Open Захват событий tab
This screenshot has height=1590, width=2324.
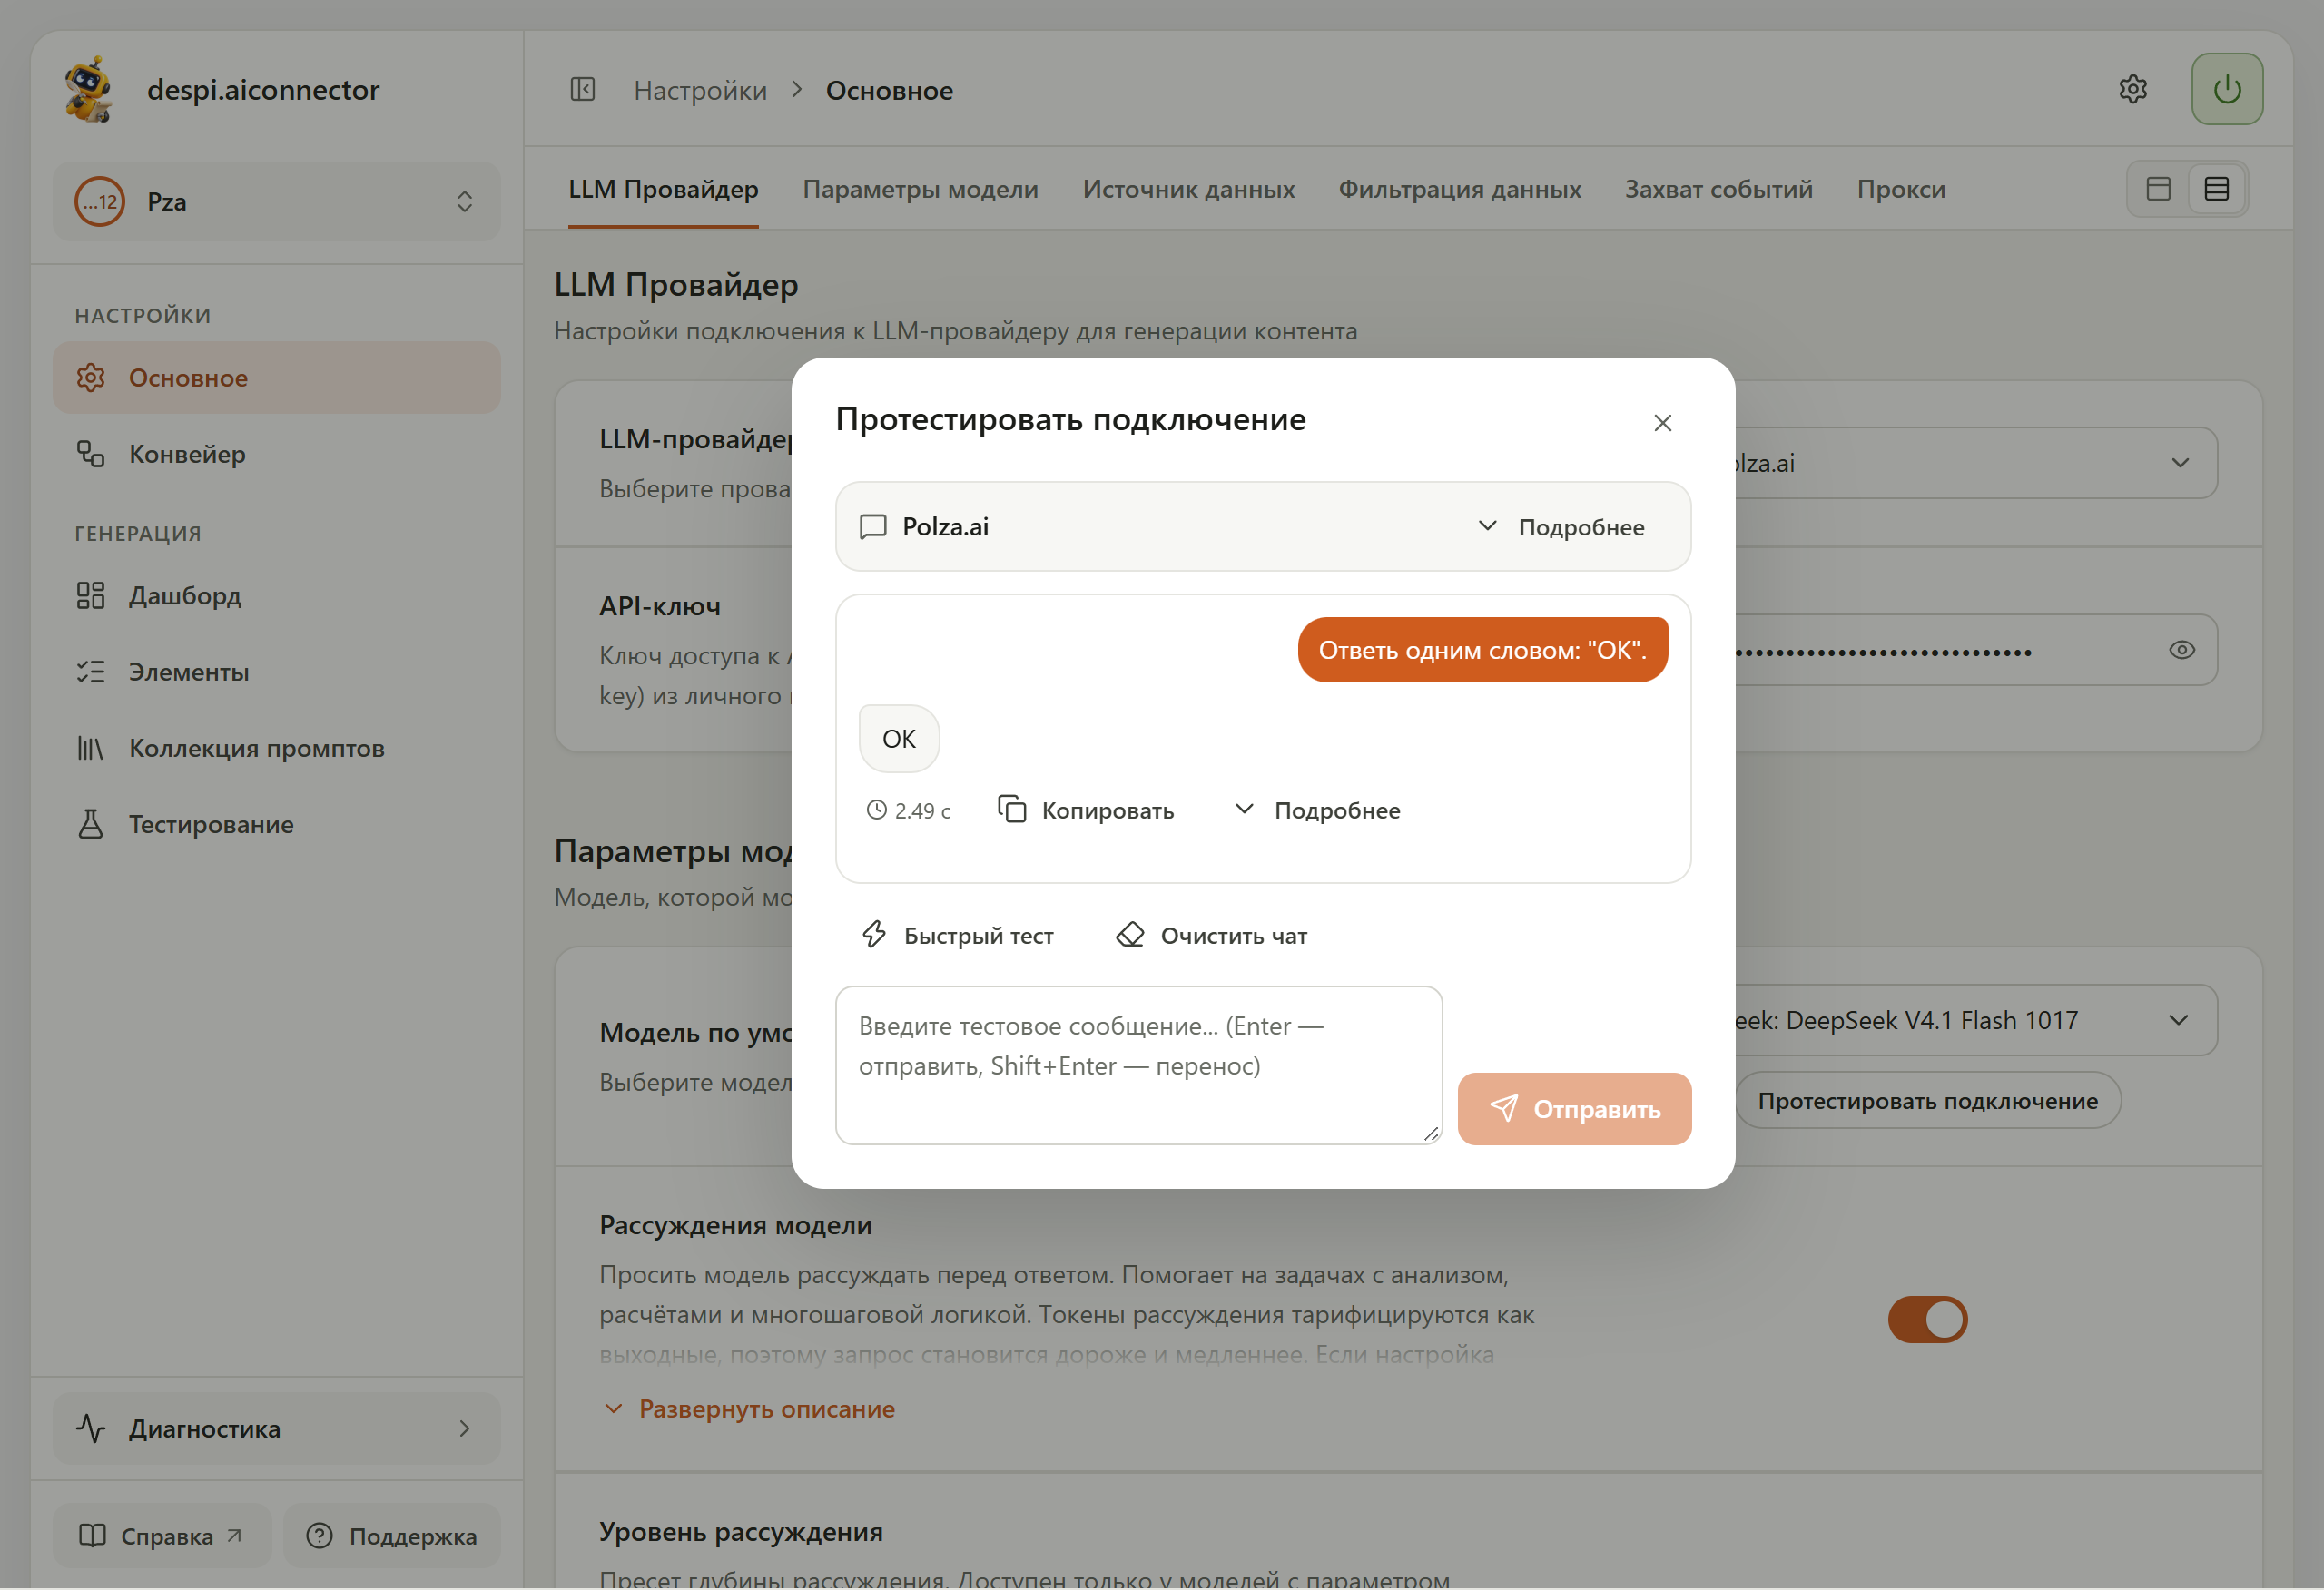tap(1718, 189)
